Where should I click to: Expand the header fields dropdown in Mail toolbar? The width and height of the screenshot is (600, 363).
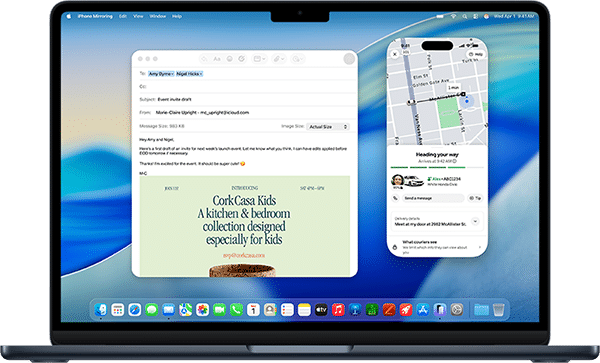point(259,59)
